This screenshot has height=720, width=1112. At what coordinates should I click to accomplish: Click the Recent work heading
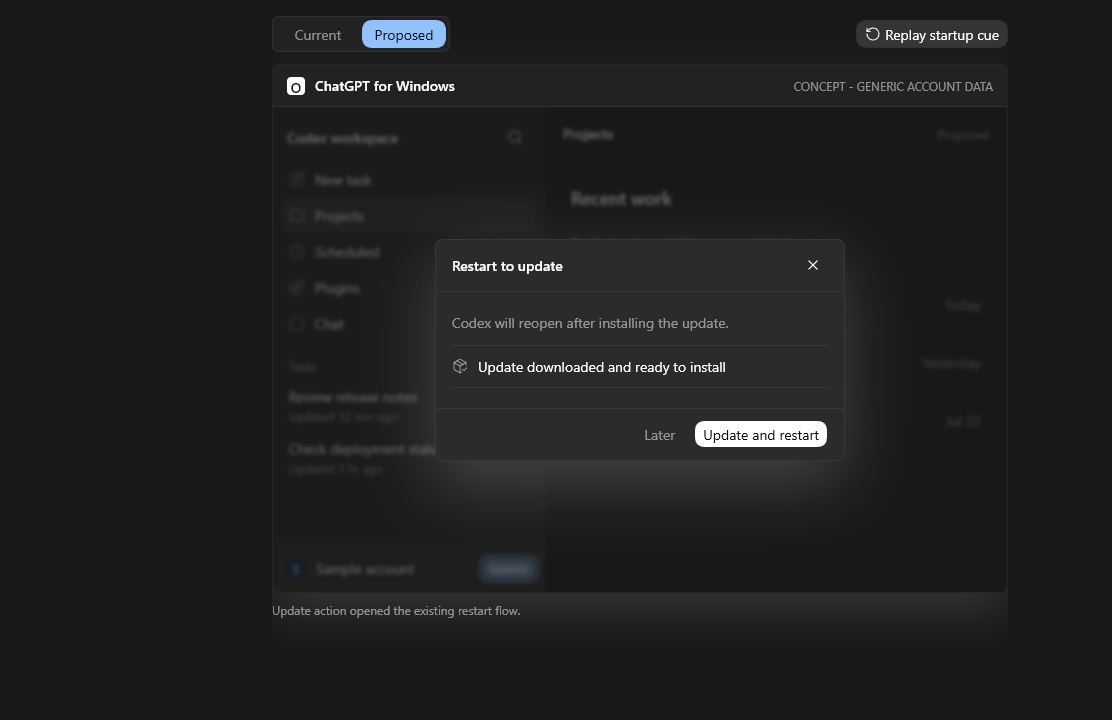(621, 199)
